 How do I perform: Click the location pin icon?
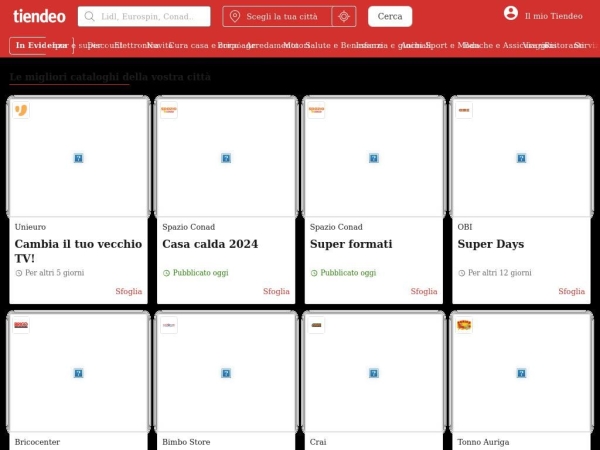click(235, 16)
